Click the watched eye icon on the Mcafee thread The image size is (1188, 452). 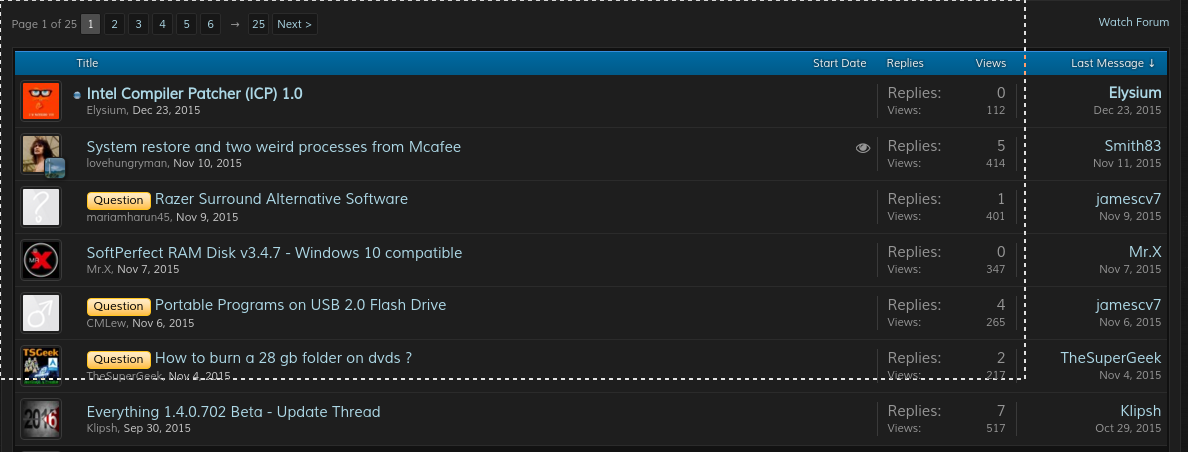(x=863, y=148)
